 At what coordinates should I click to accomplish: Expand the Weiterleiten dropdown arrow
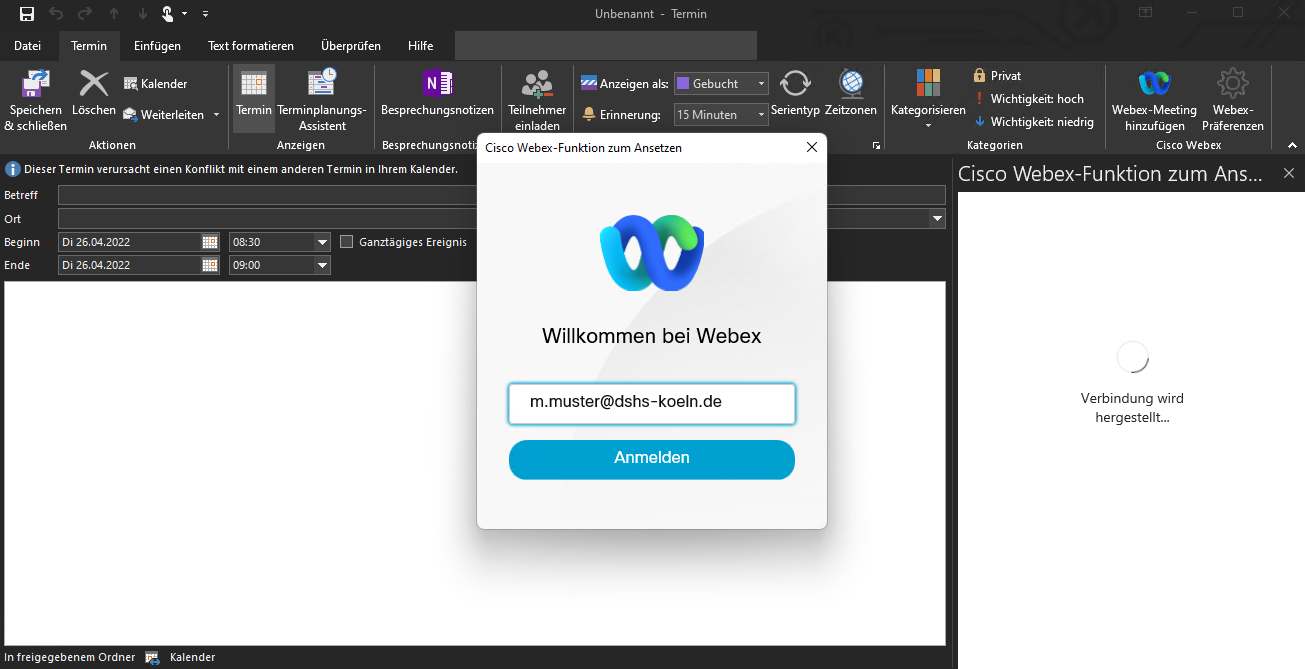216,115
